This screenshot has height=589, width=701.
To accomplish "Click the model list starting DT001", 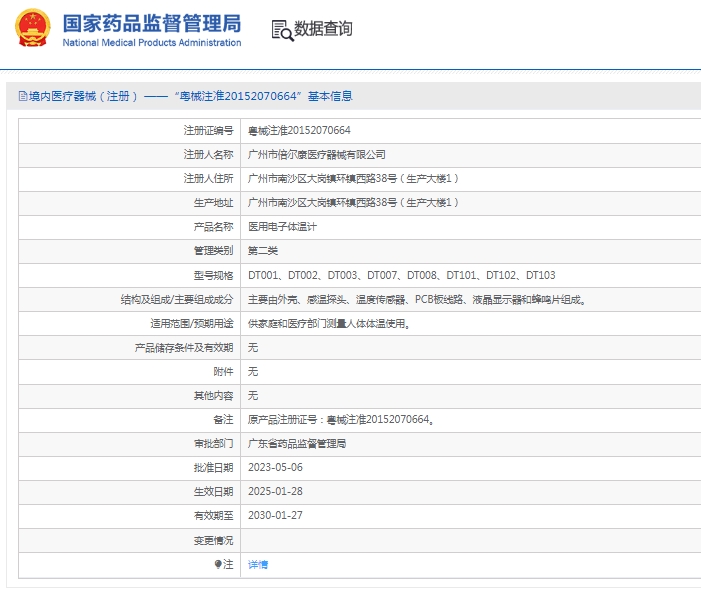I will 401,275.
